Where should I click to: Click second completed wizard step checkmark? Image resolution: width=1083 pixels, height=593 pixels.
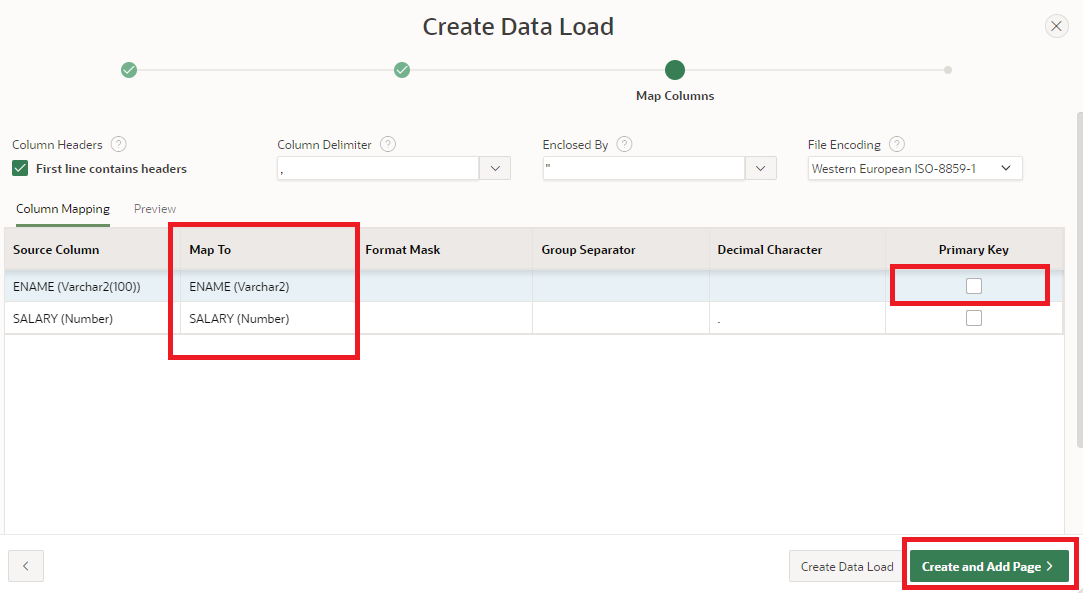402,70
